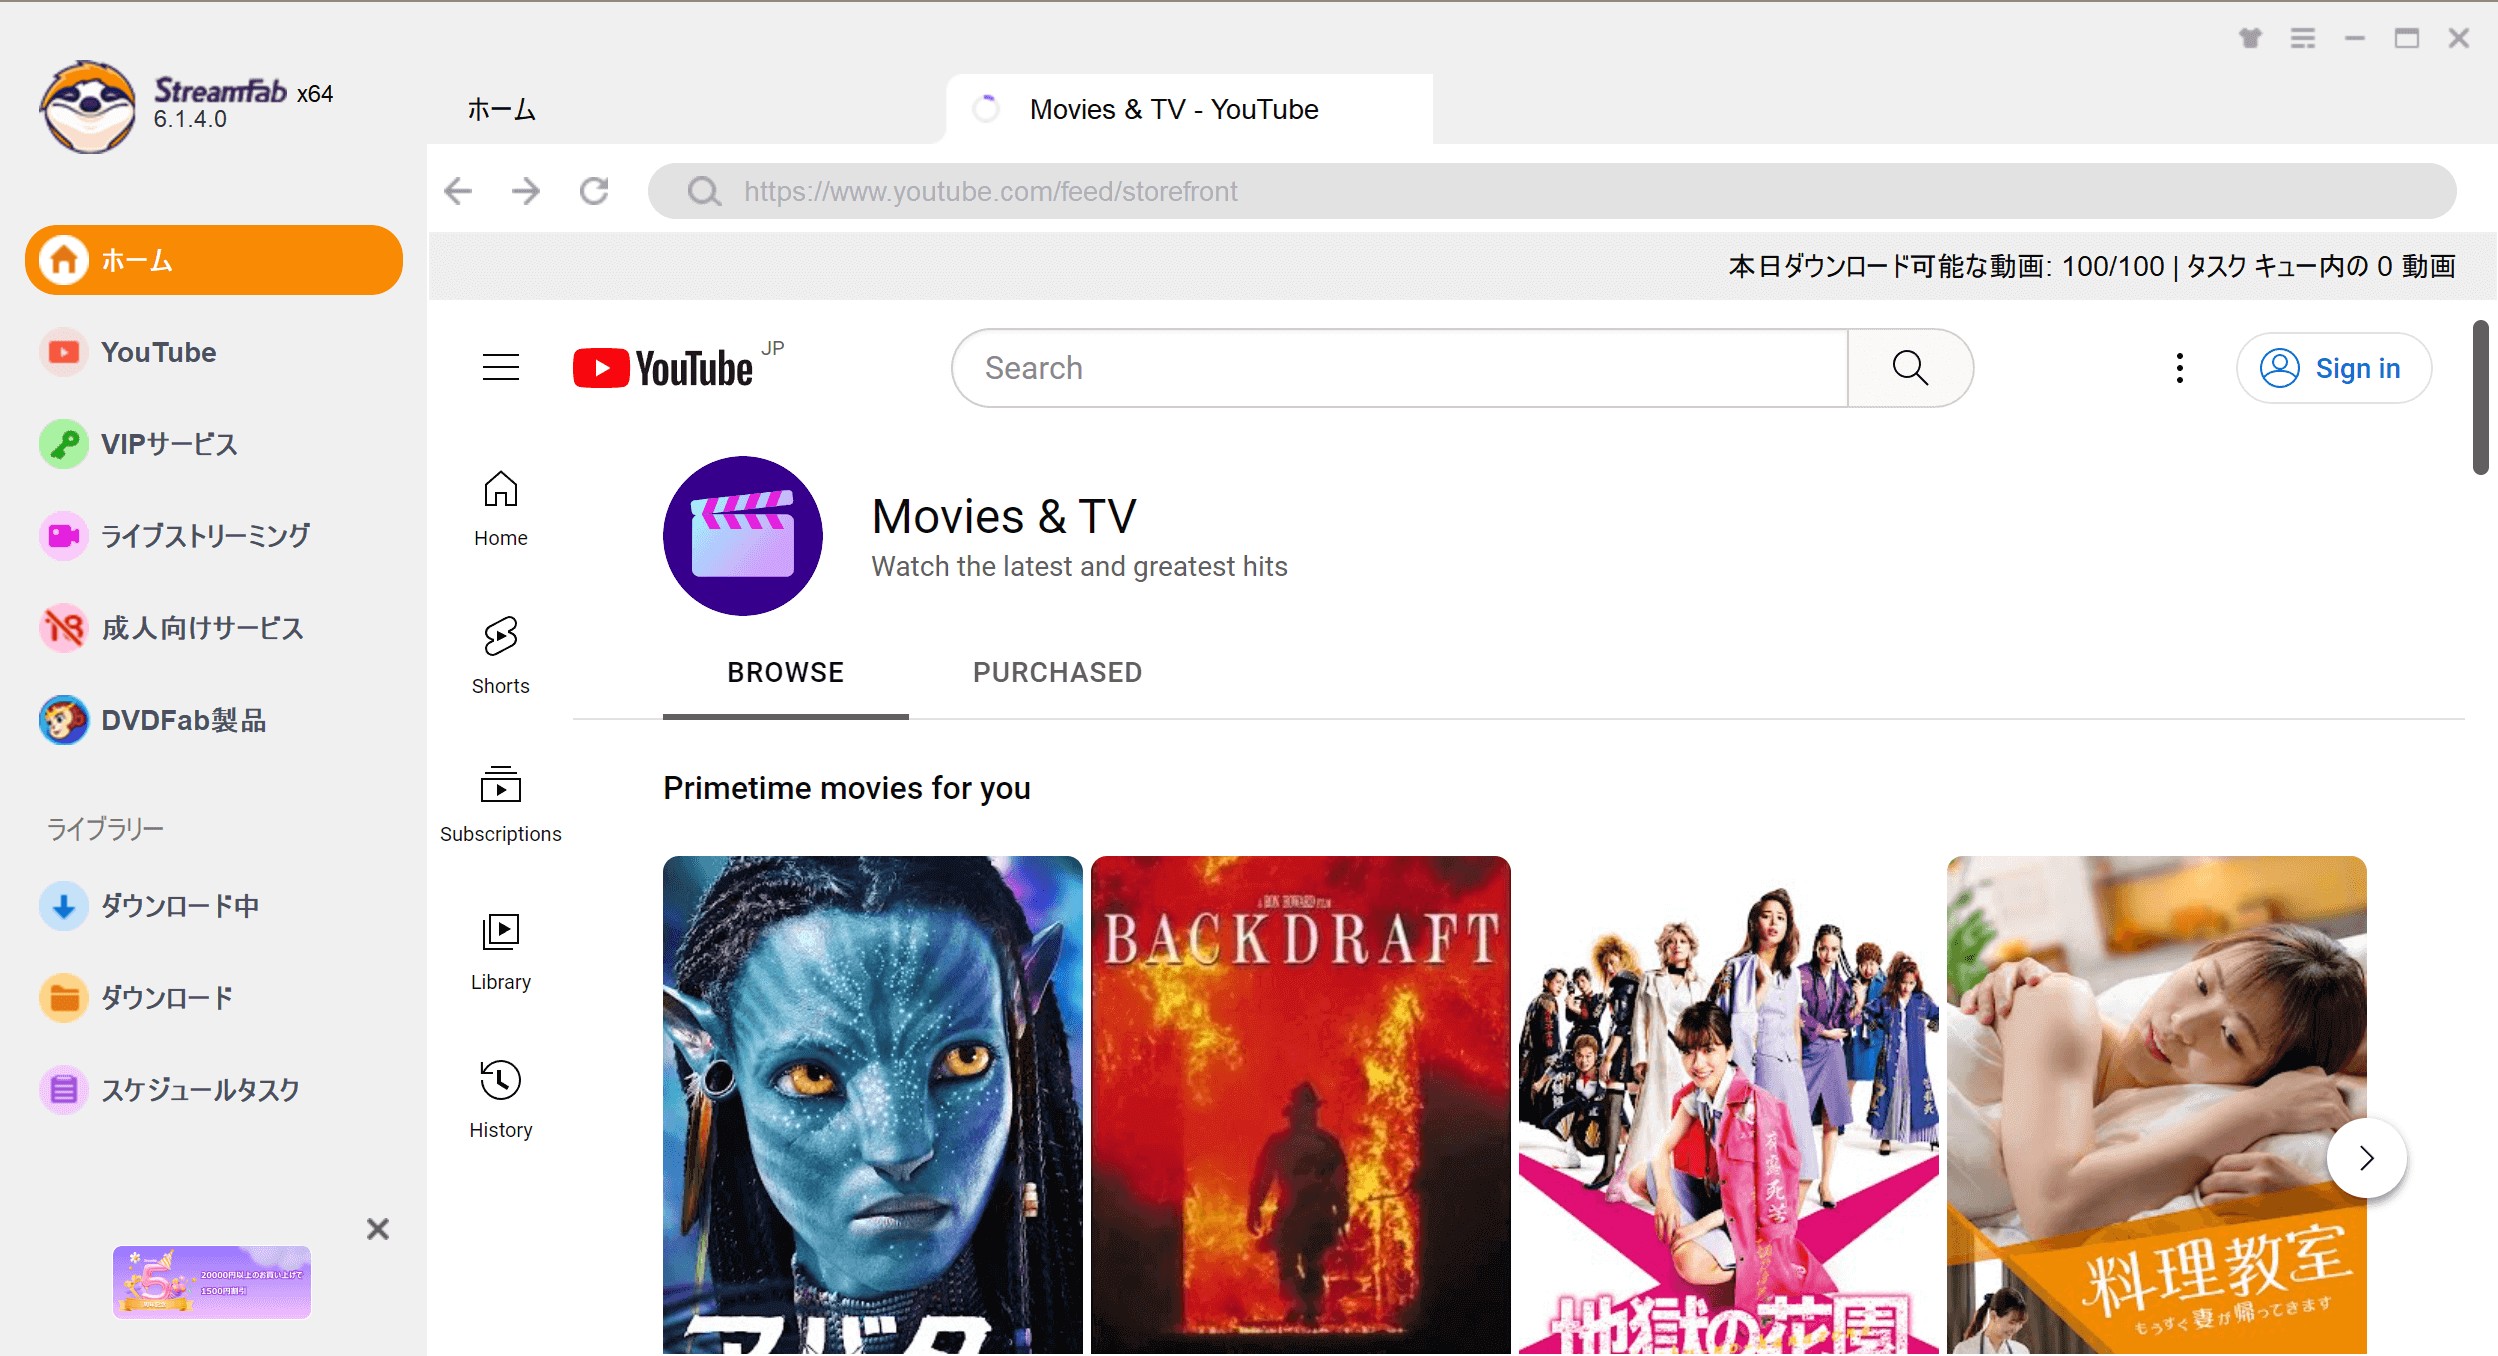Click the download quota status text
2498x1356 pixels.
2092,266
